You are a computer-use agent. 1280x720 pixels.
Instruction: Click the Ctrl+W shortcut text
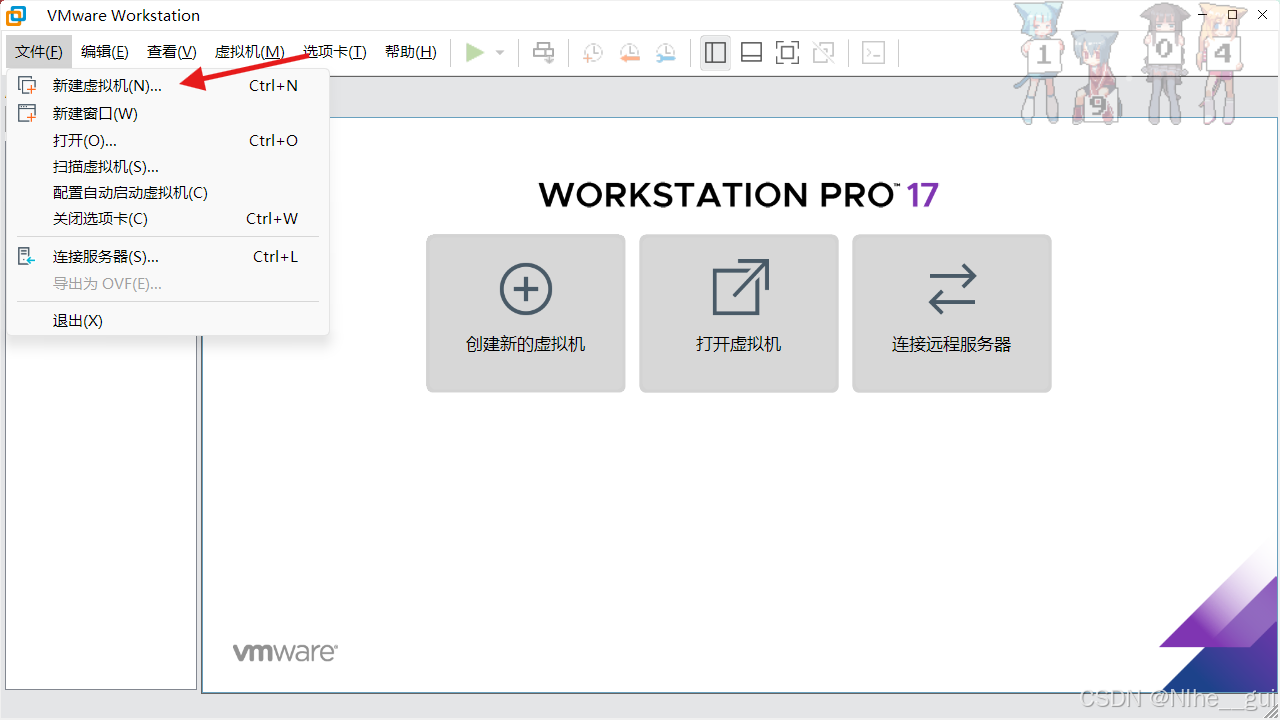point(272,219)
